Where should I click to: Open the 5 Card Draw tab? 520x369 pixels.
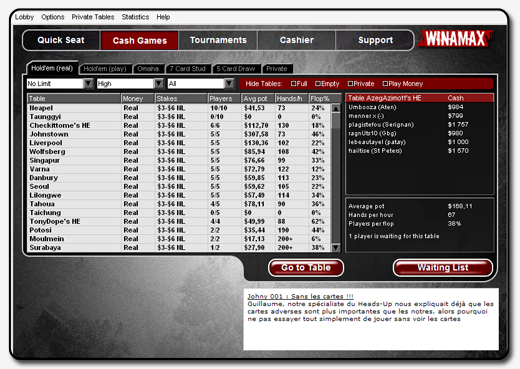point(236,69)
